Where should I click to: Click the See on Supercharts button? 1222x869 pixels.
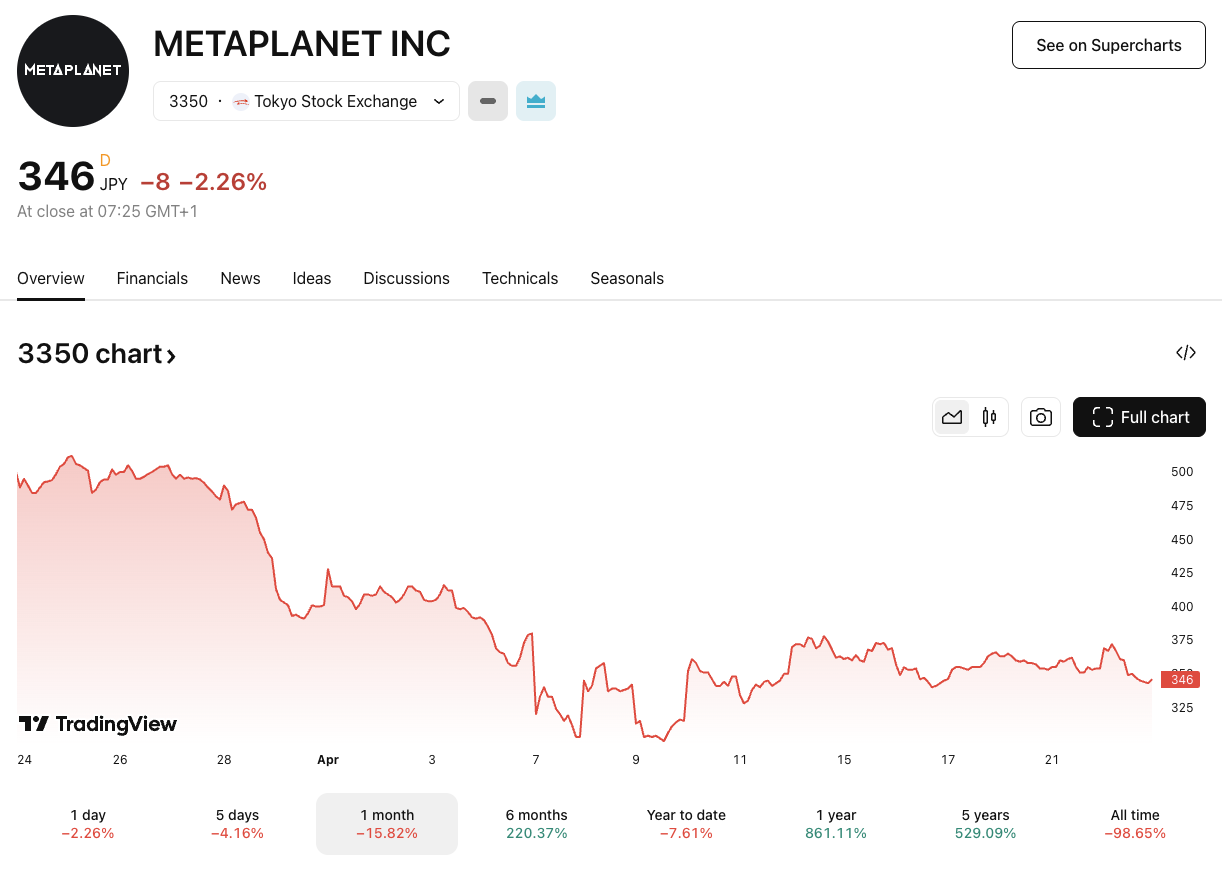[1108, 45]
